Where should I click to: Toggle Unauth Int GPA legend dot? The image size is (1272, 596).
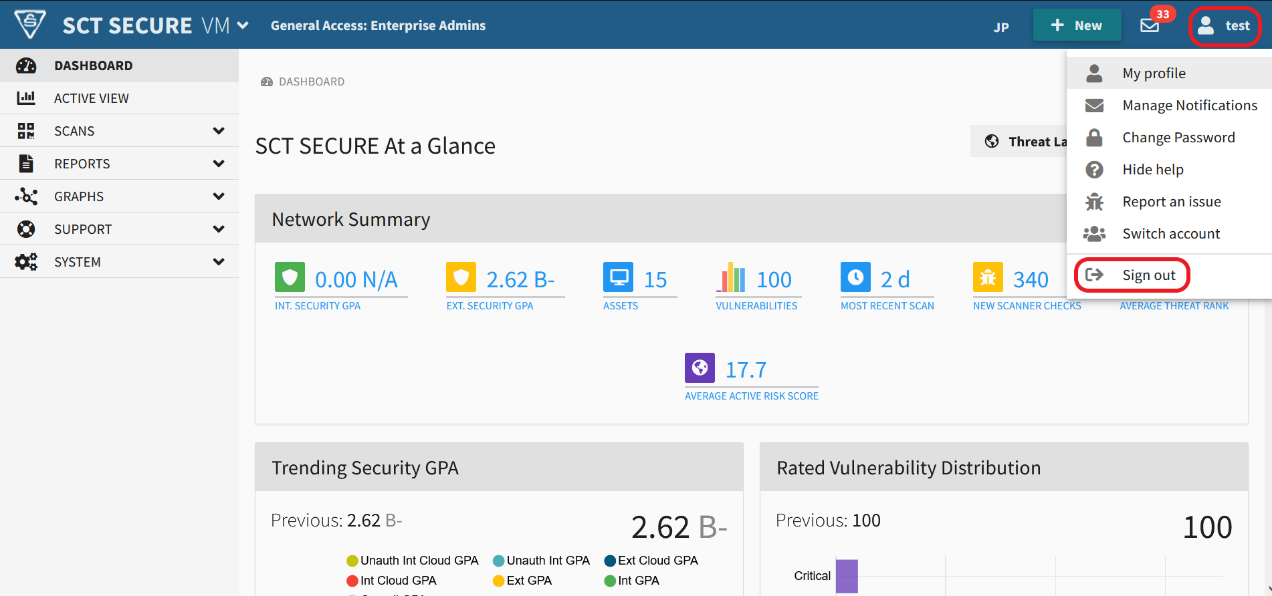click(x=498, y=561)
